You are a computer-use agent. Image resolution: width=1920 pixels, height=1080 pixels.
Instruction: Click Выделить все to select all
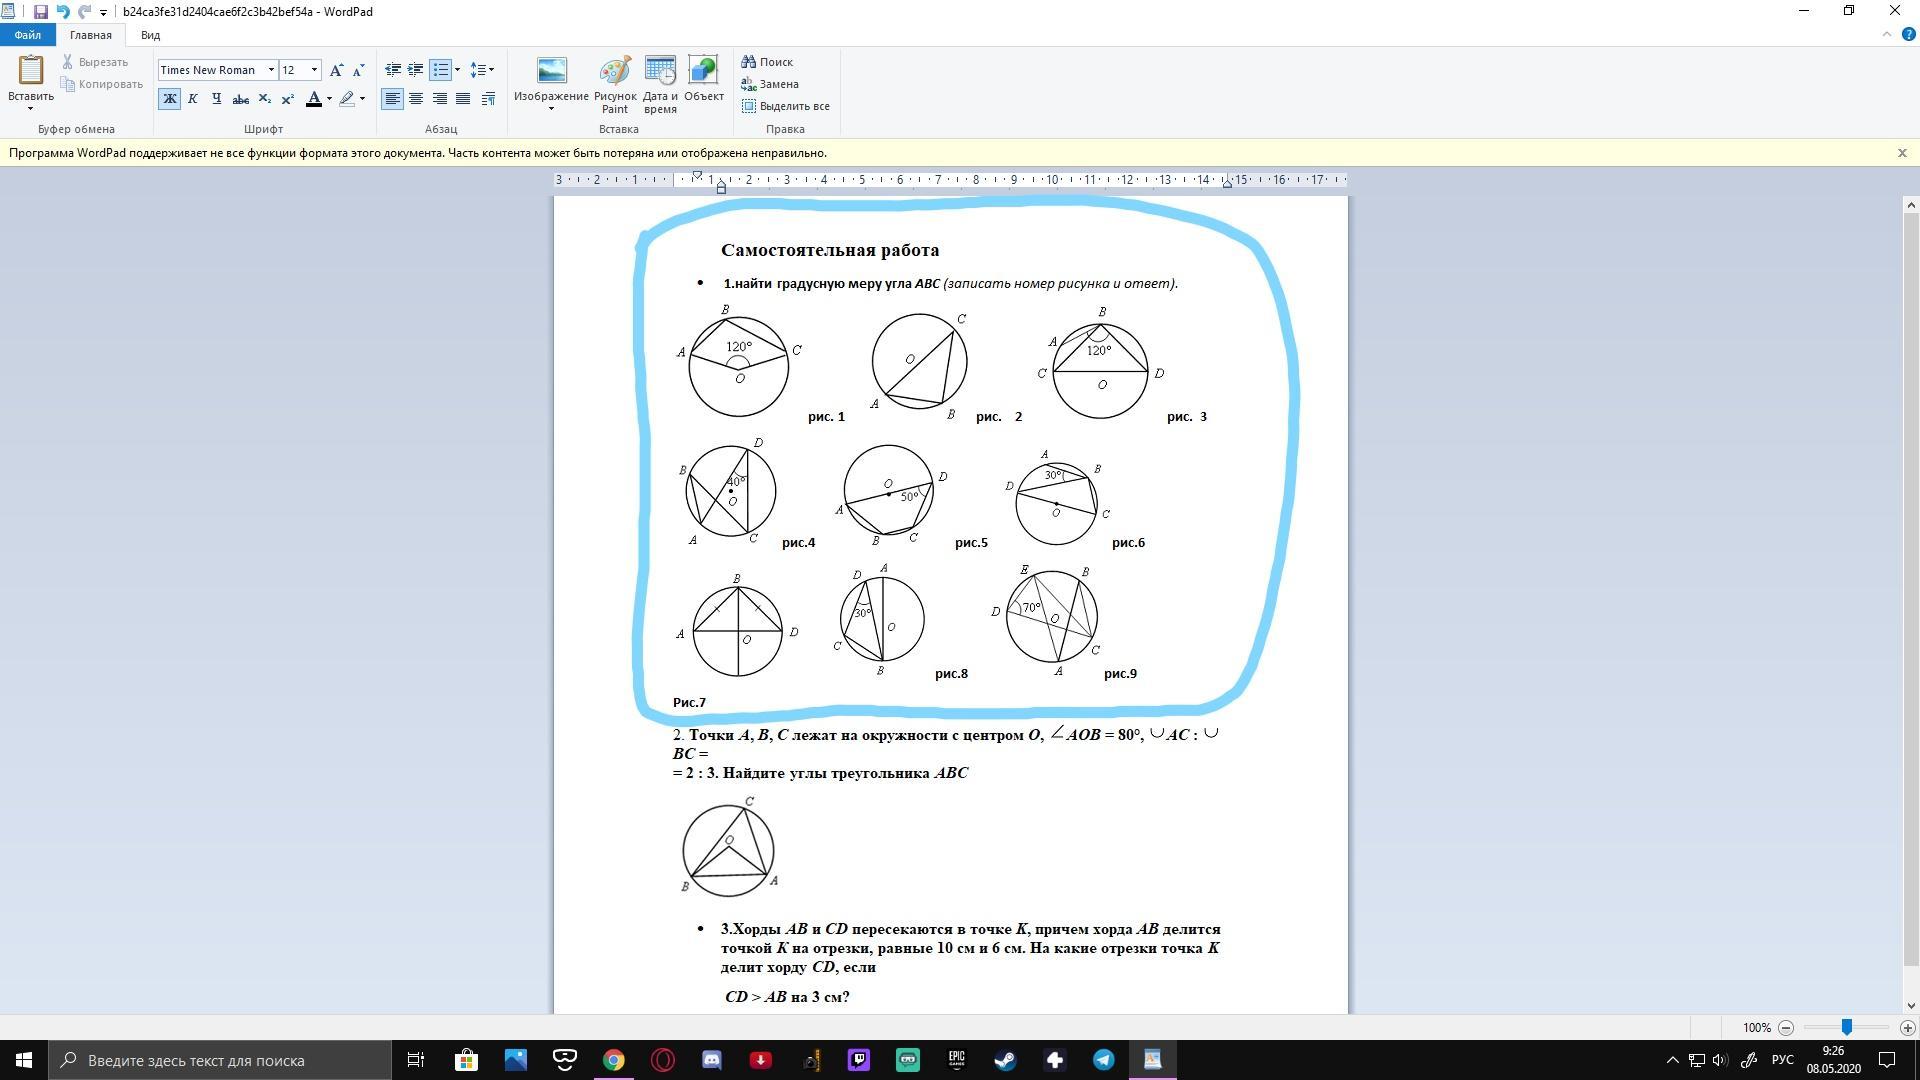pyautogui.click(x=786, y=106)
